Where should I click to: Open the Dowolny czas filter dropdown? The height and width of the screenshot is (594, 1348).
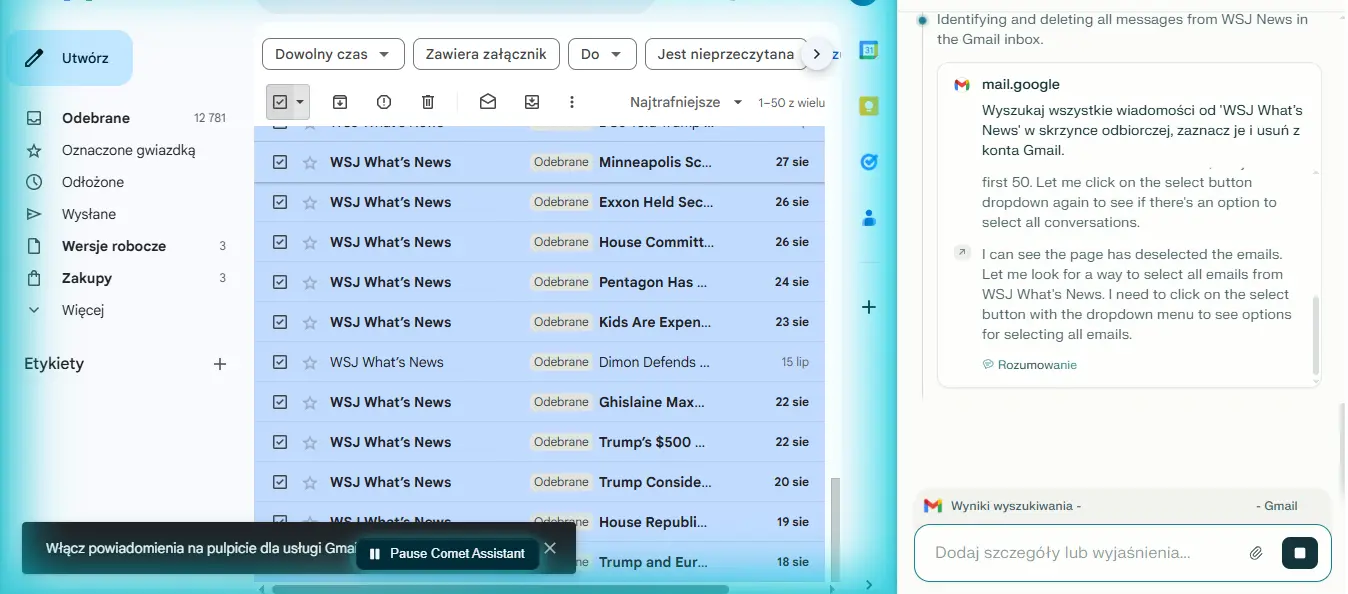[333, 54]
